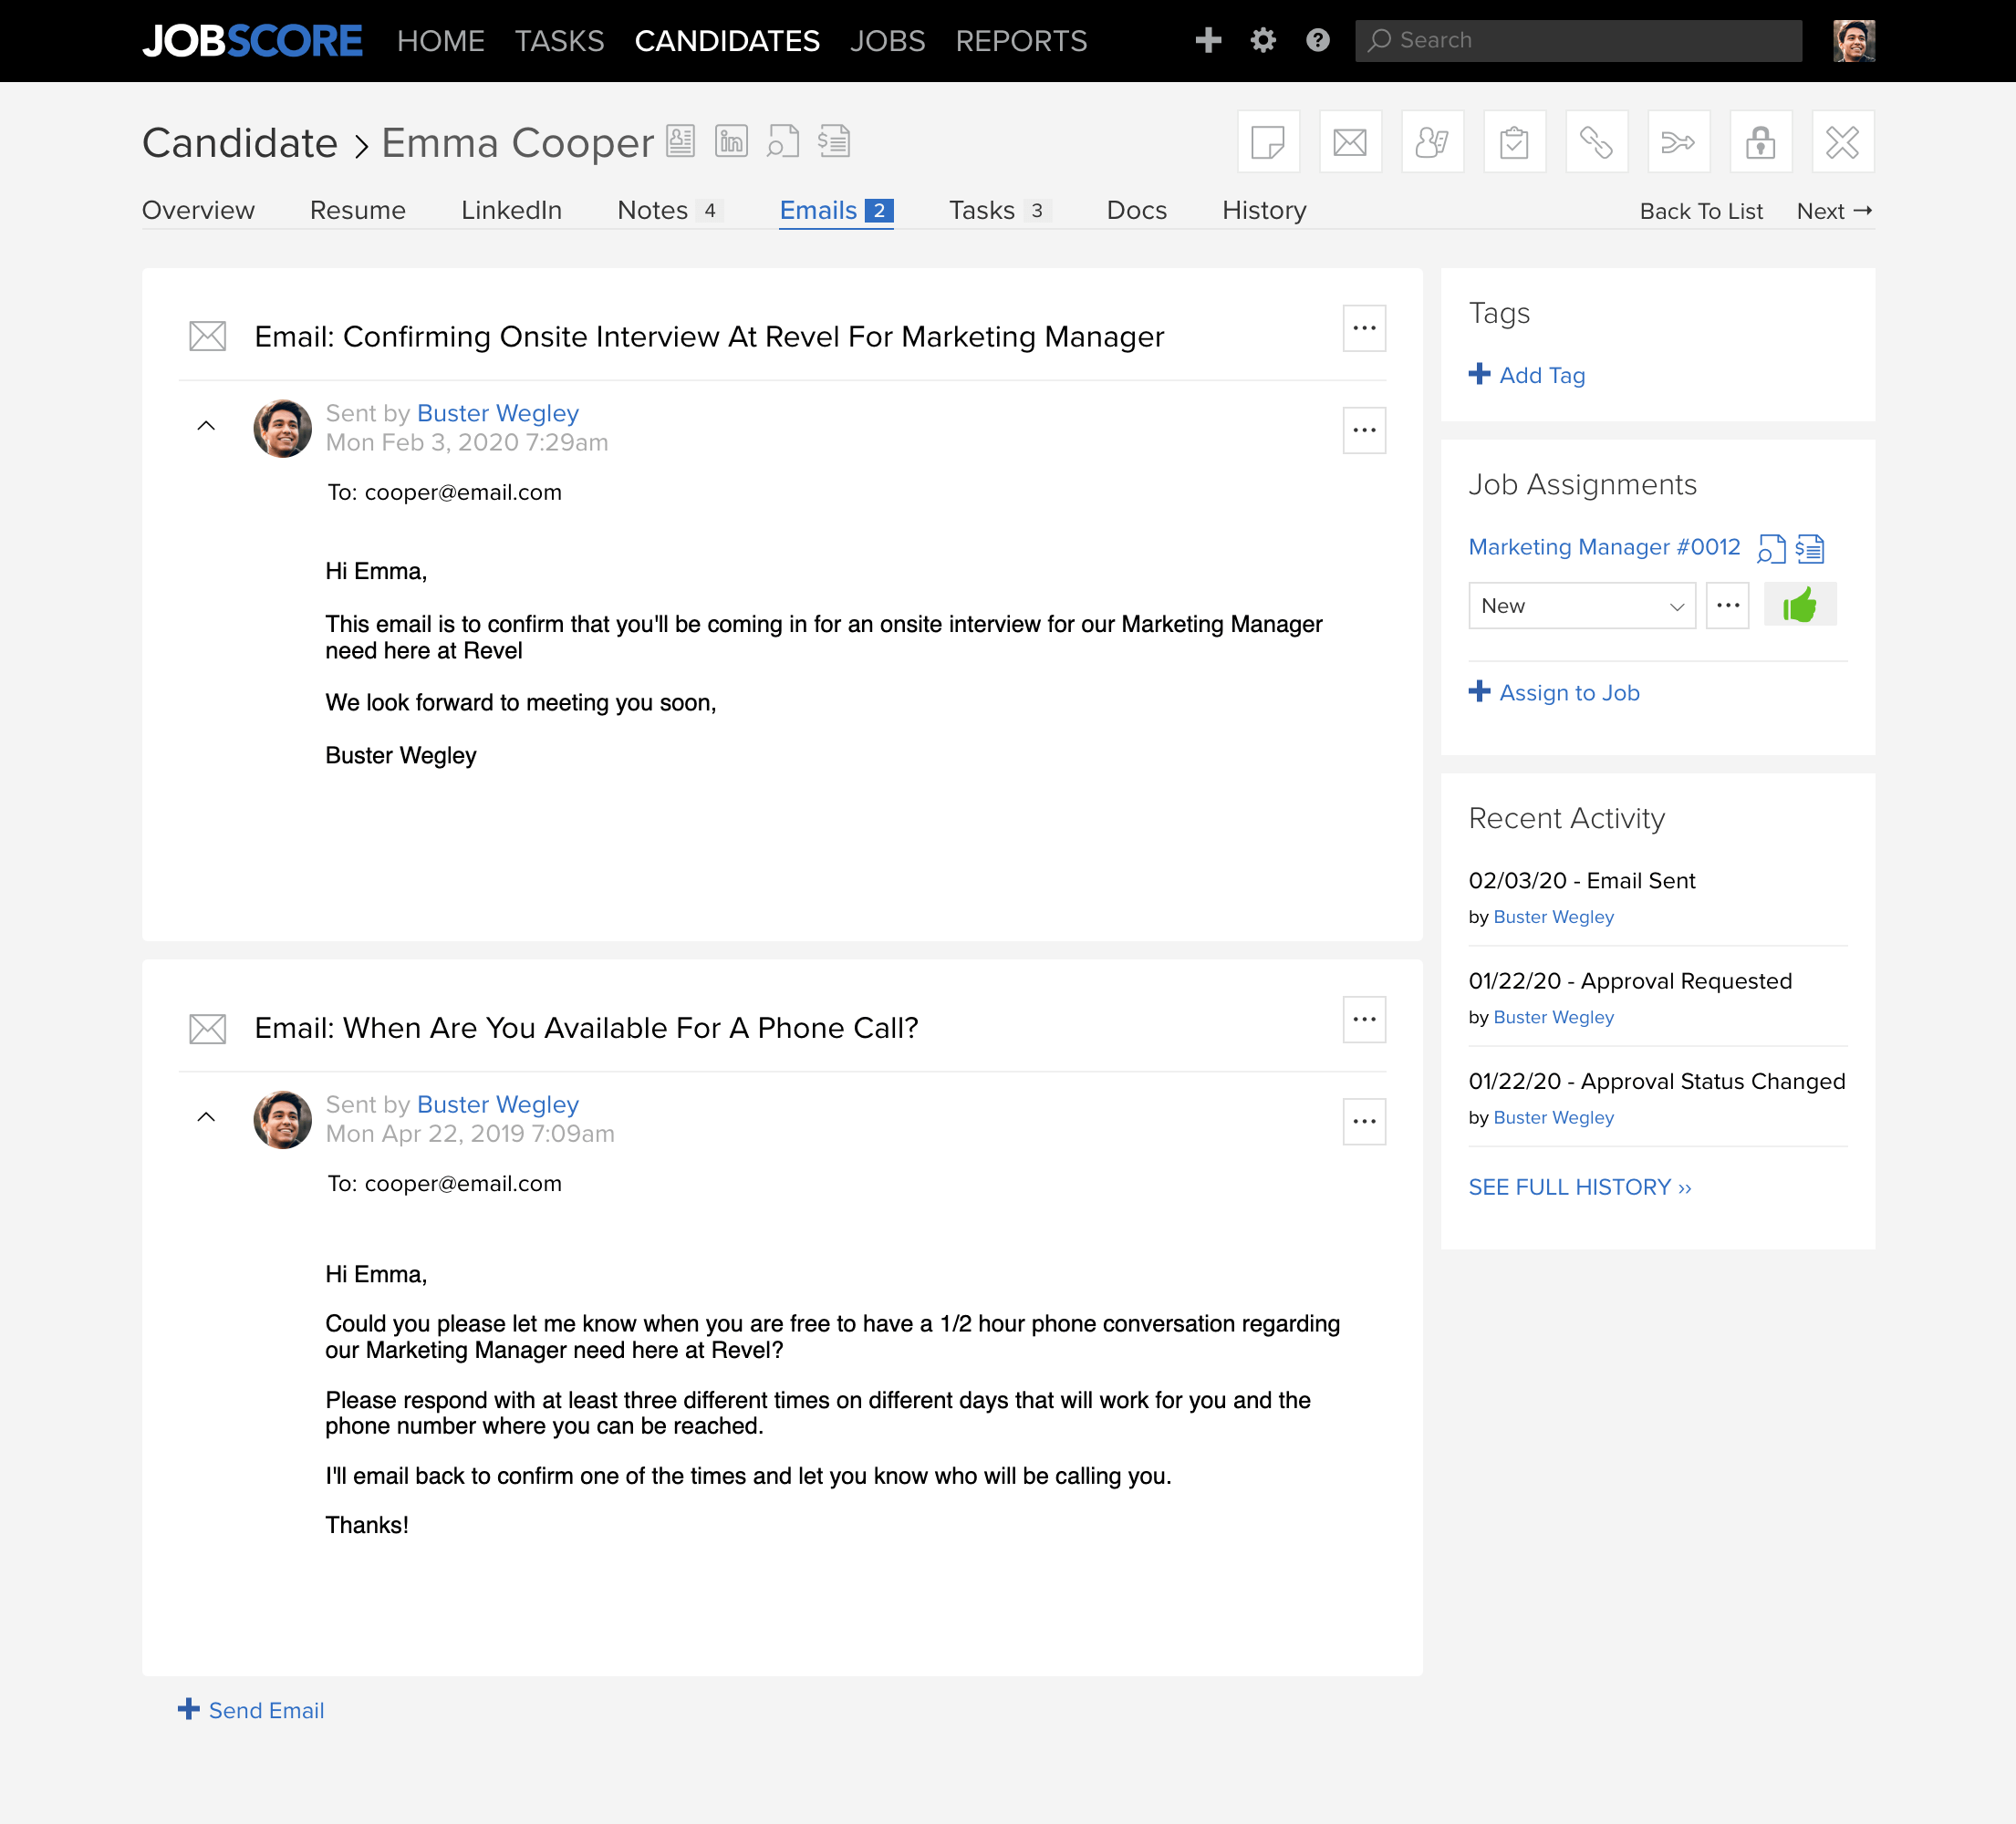Focus the Search field
The height and width of the screenshot is (1824, 2016).
coord(1578,41)
